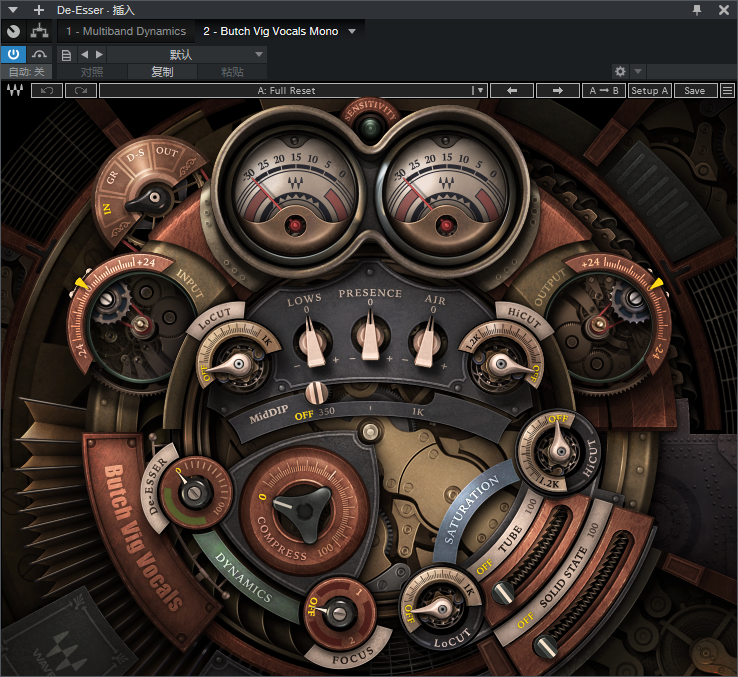Click the add insert plus icon
This screenshot has width=738, height=677.
(x=39, y=10)
